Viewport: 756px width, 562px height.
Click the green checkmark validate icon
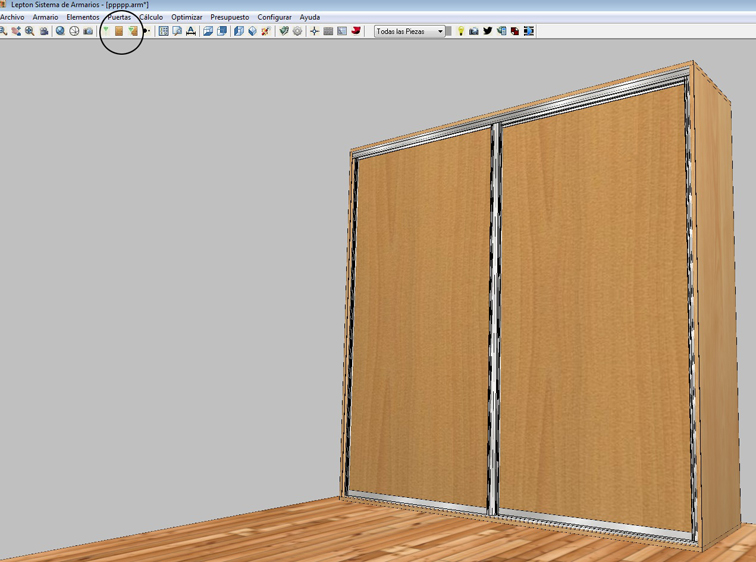284,31
